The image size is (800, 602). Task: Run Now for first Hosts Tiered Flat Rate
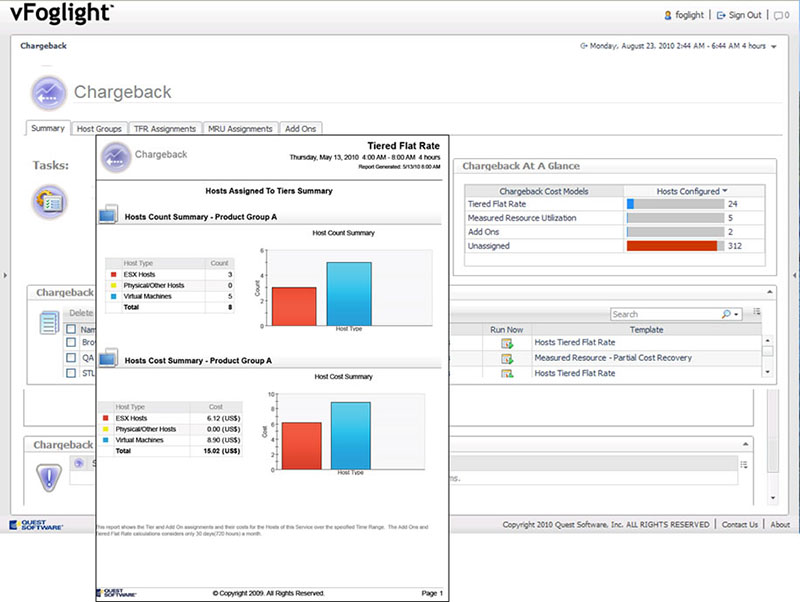click(507, 343)
